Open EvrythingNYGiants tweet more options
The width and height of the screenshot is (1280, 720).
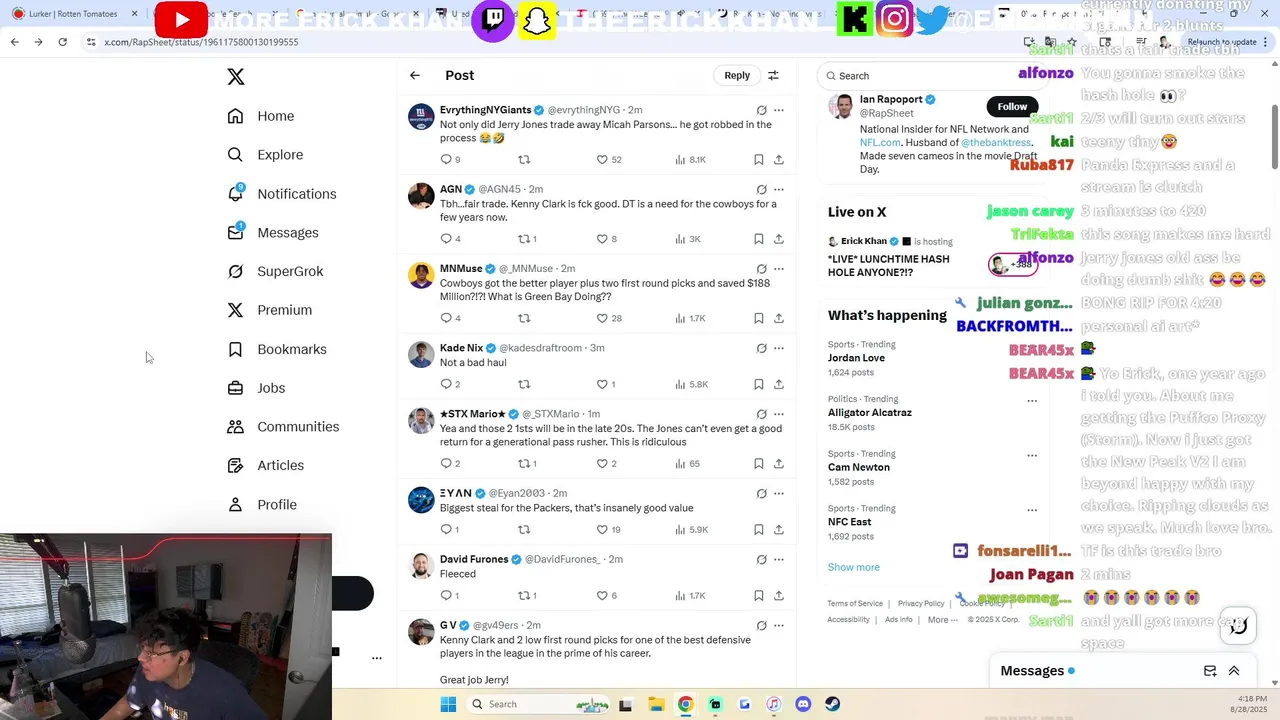pyautogui.click(x=779, y=110)
